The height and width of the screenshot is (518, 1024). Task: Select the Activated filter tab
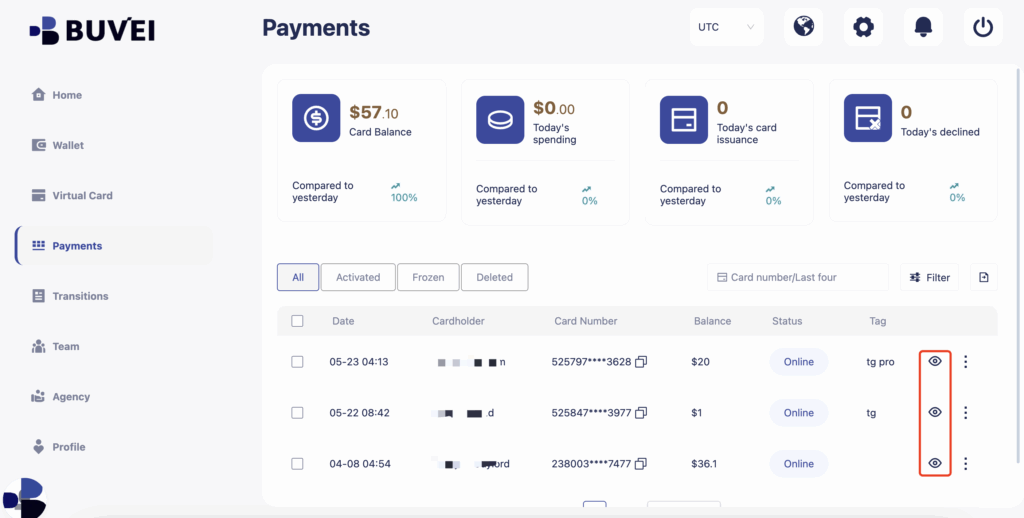(x=358, y=277)
